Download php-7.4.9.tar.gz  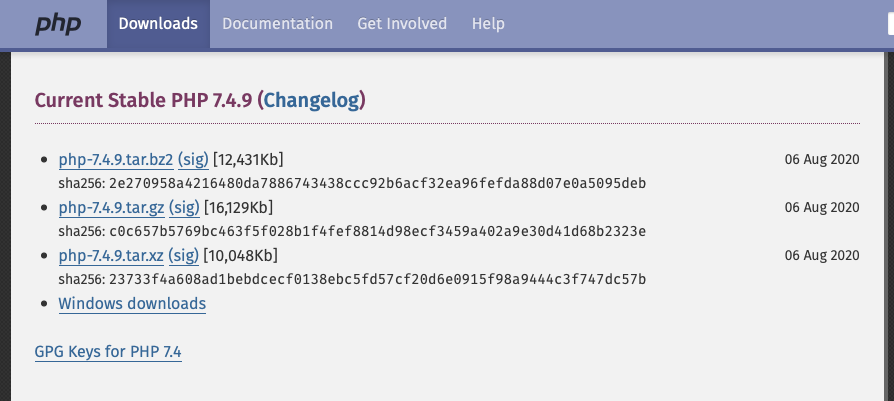111,208
